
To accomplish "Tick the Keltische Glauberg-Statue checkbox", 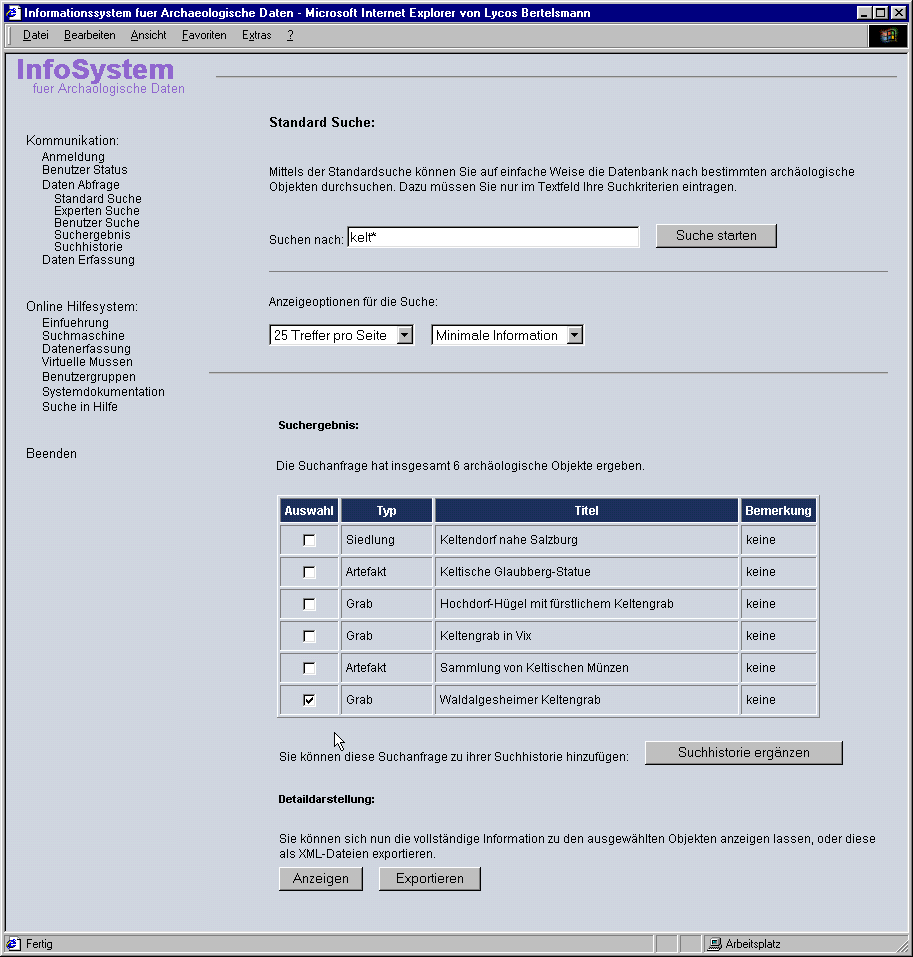I will click(309, 572).
